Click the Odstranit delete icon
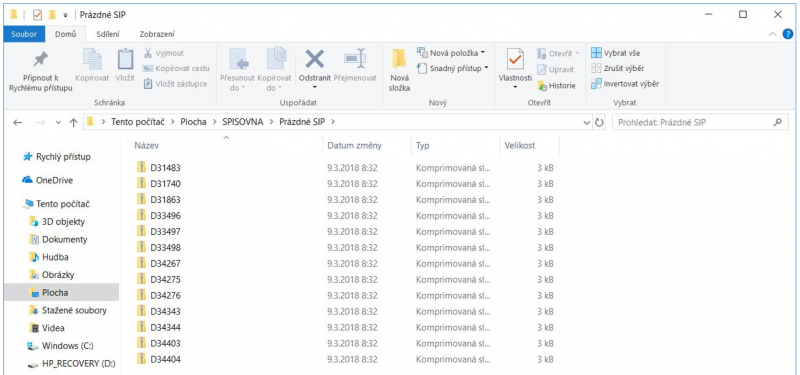 (x=314, y=59)
